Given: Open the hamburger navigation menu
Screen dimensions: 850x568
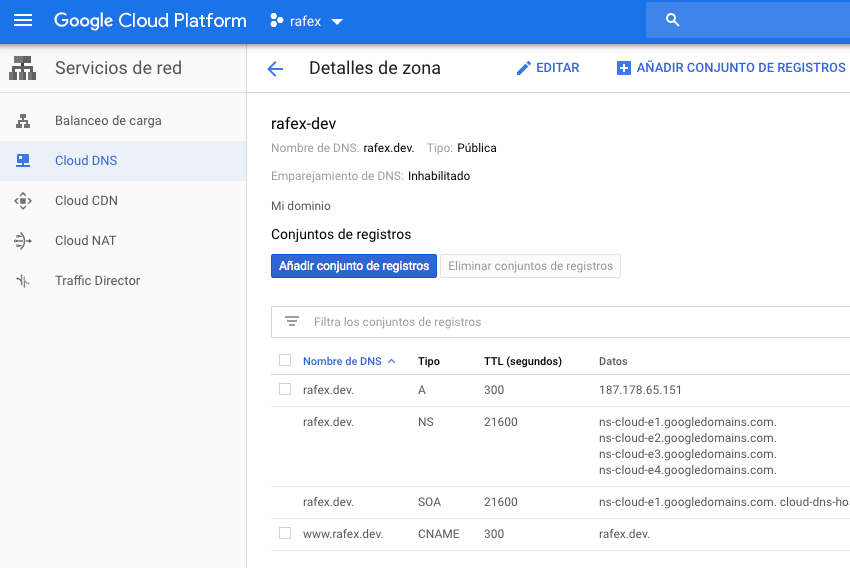Looking at the screenshot, I should [23, 21].
